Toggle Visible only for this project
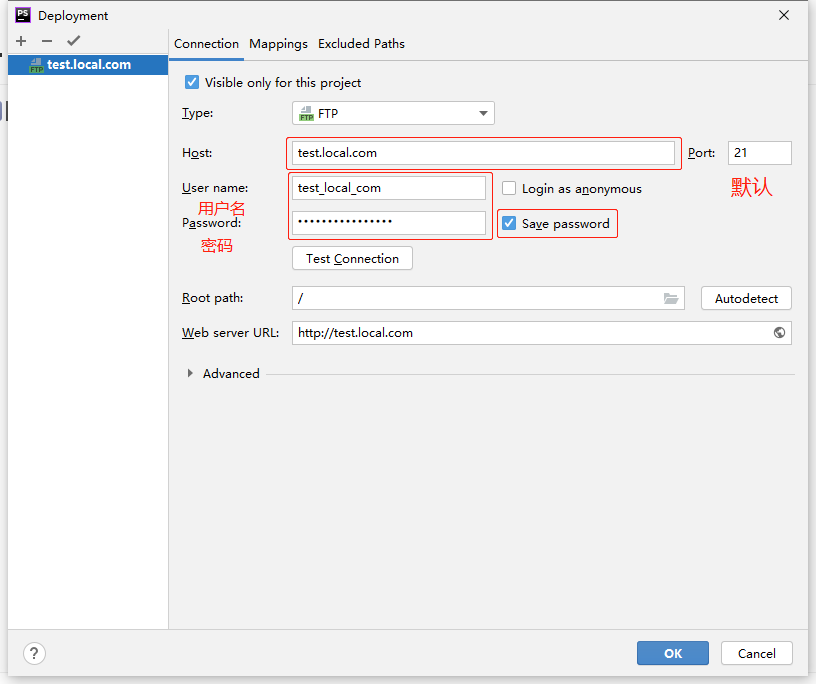This screenshot has width=816, height=684. [192, 83]
